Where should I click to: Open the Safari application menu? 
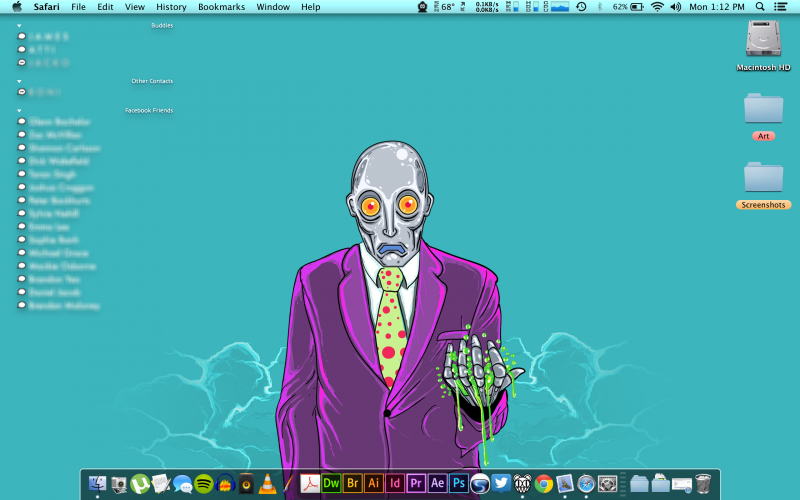pyautogui.click(x=46, y=7)
